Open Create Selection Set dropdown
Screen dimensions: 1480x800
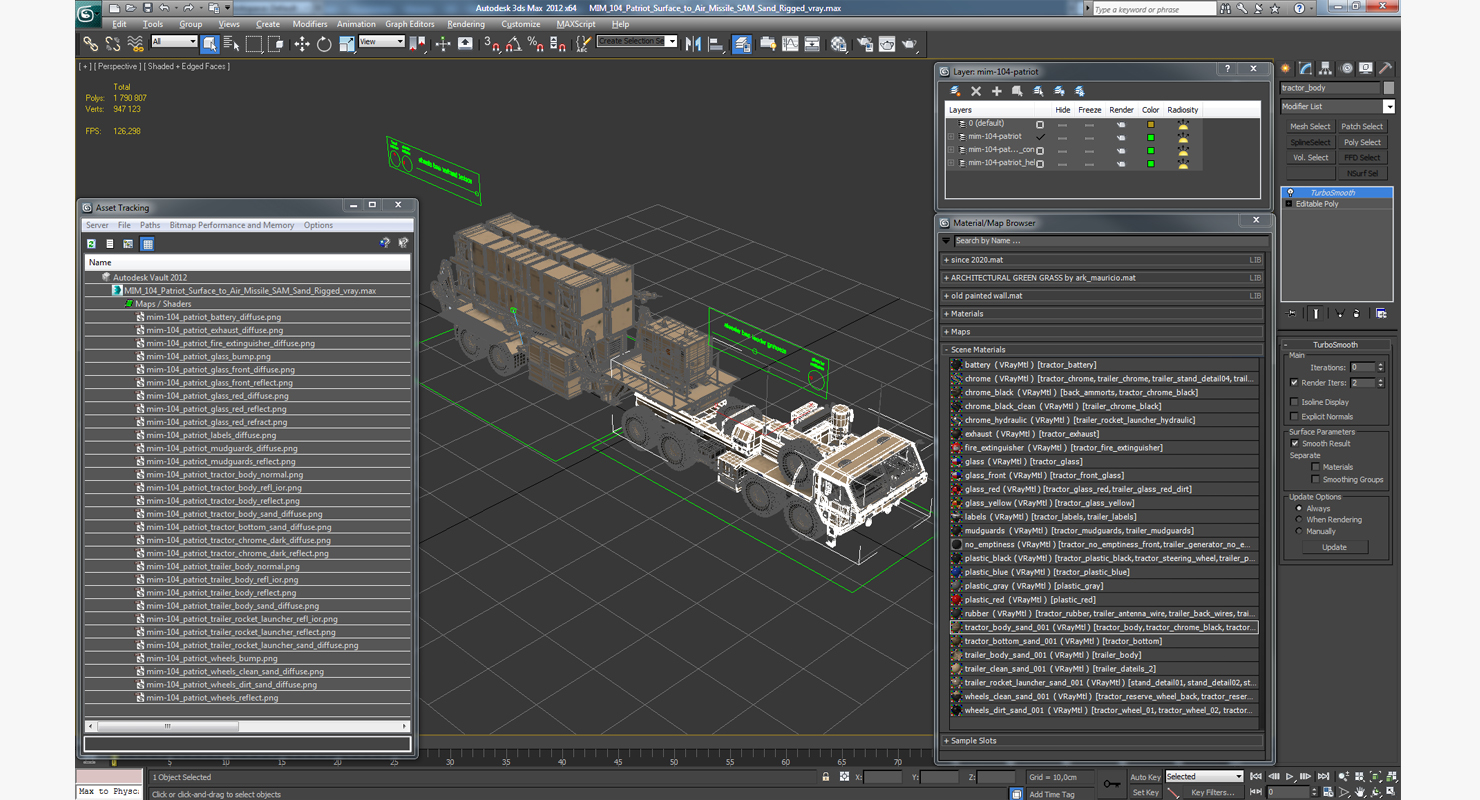point(637,42)
